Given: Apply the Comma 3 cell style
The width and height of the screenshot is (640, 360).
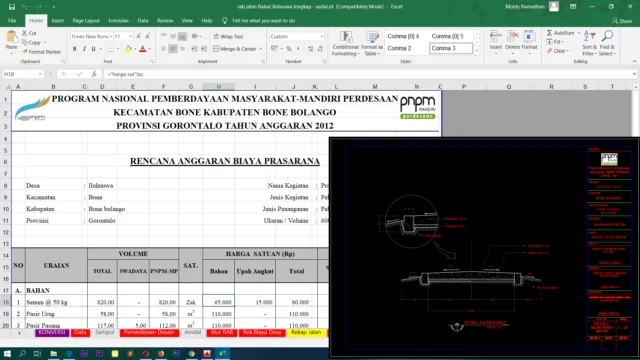Looking at the screenshot, I should pos(451,48).
